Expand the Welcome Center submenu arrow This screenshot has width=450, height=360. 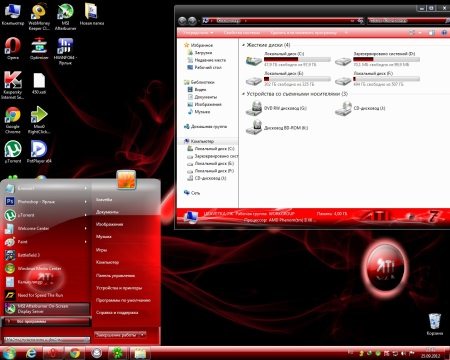point(86,228)
